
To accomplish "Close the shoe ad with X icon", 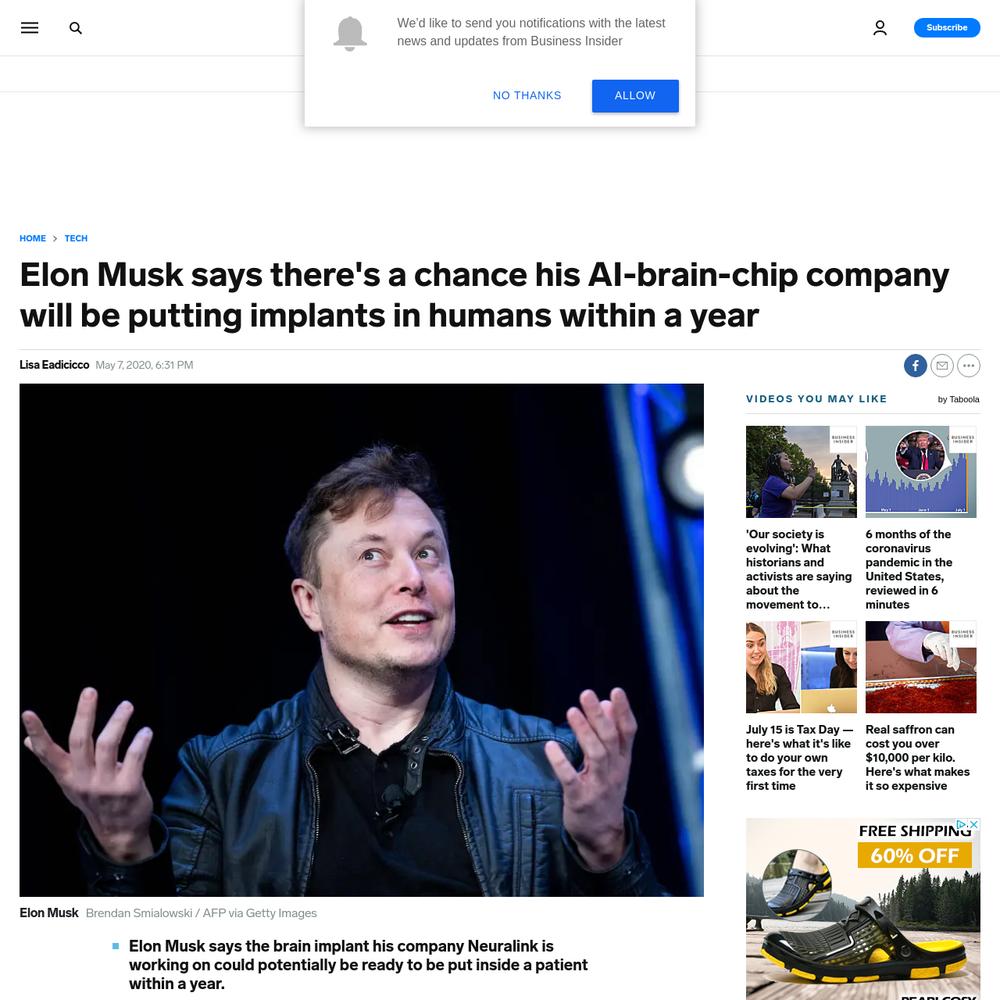I will [974, 824].
